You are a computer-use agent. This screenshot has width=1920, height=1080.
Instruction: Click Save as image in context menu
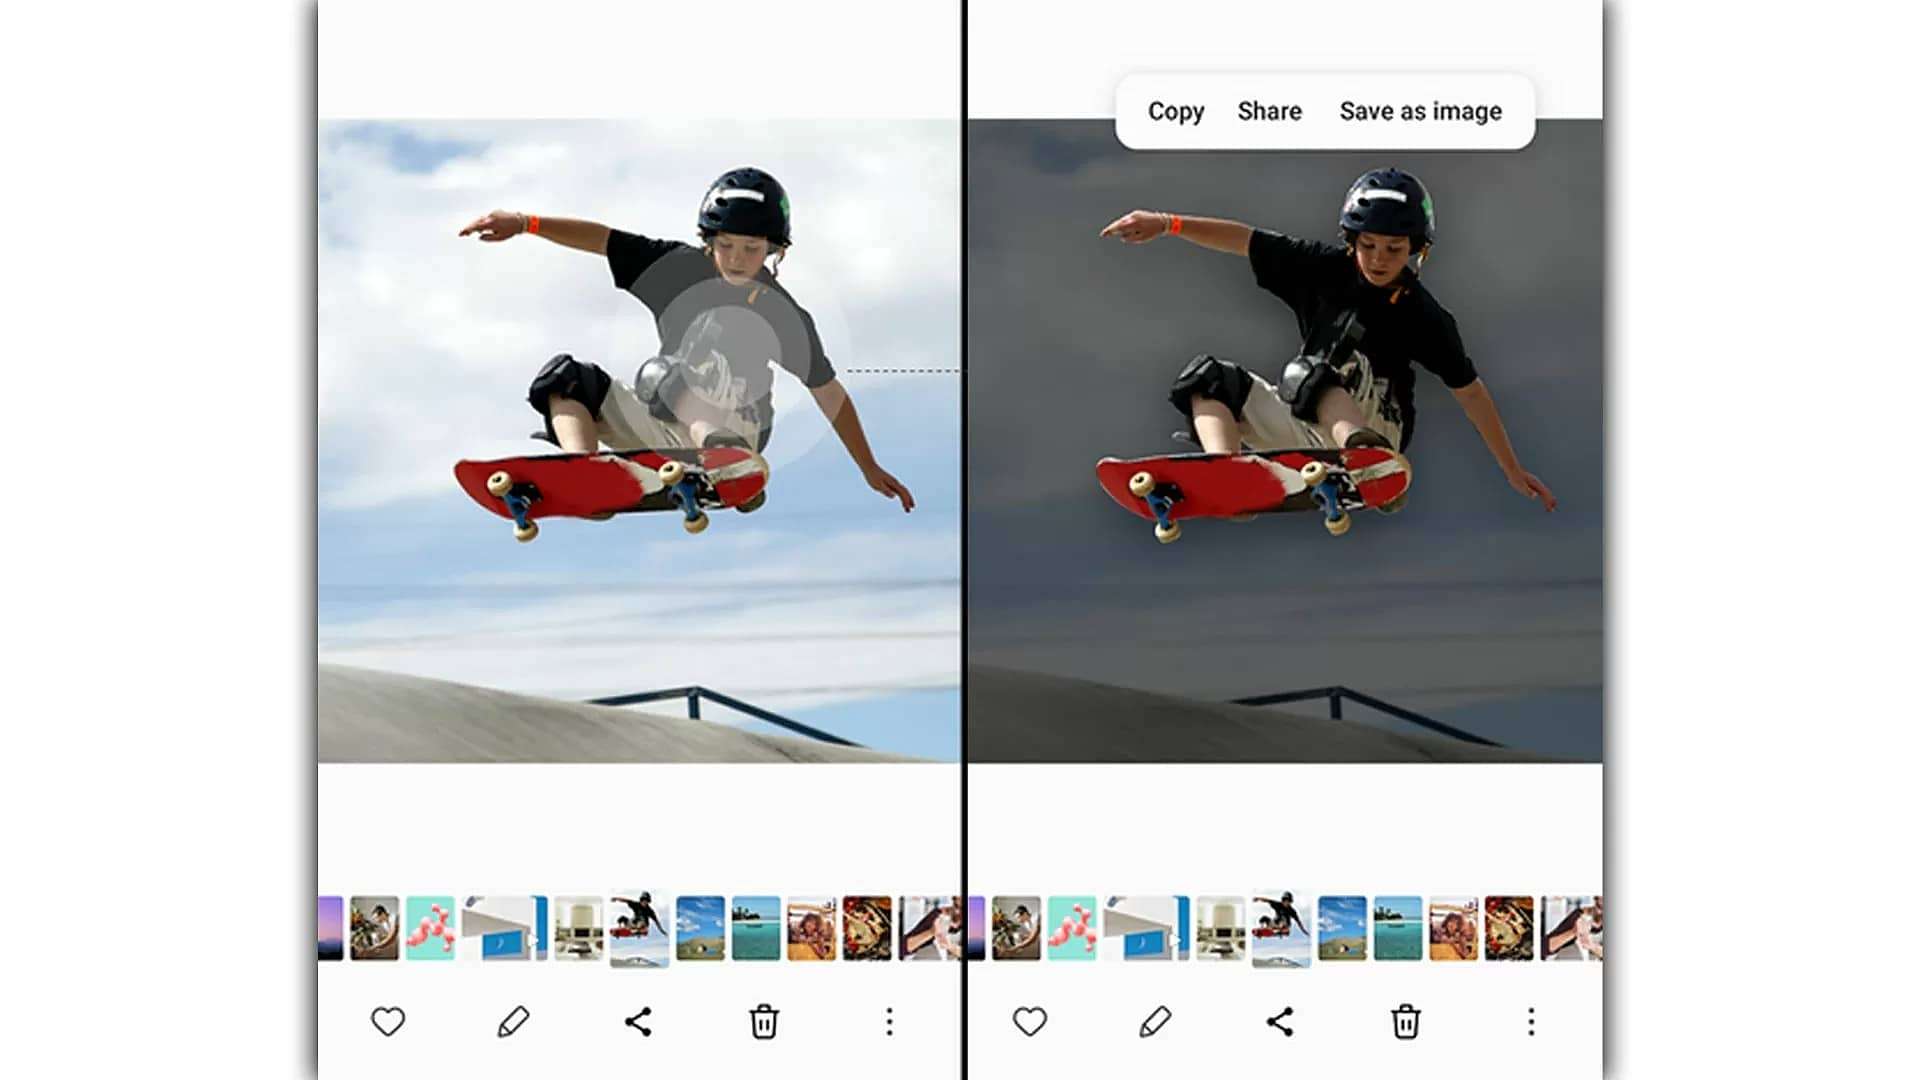pyautogui.click(x=1422, y=112)
